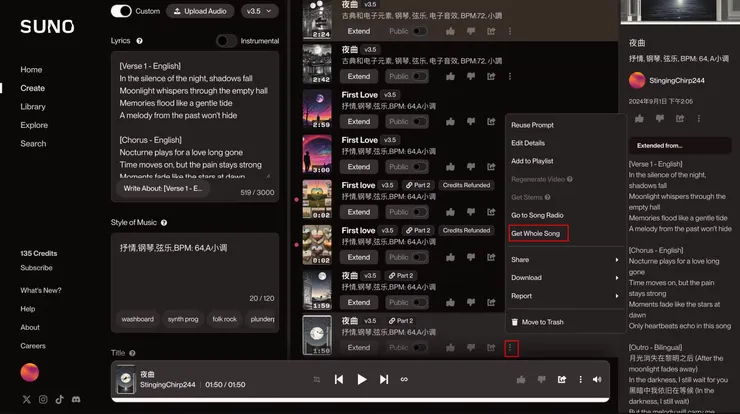The width and height of the screenshot is (740, 414).
Task: Toggle shuffle in the player bar
Action: pos(317,380)
